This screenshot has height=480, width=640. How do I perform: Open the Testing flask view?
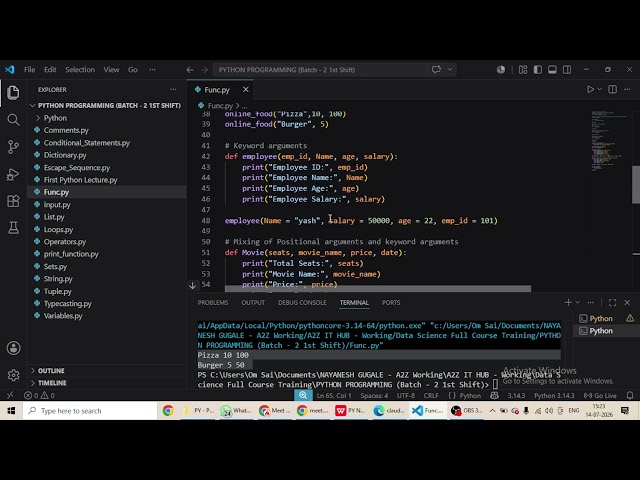[x=13, y=228]
